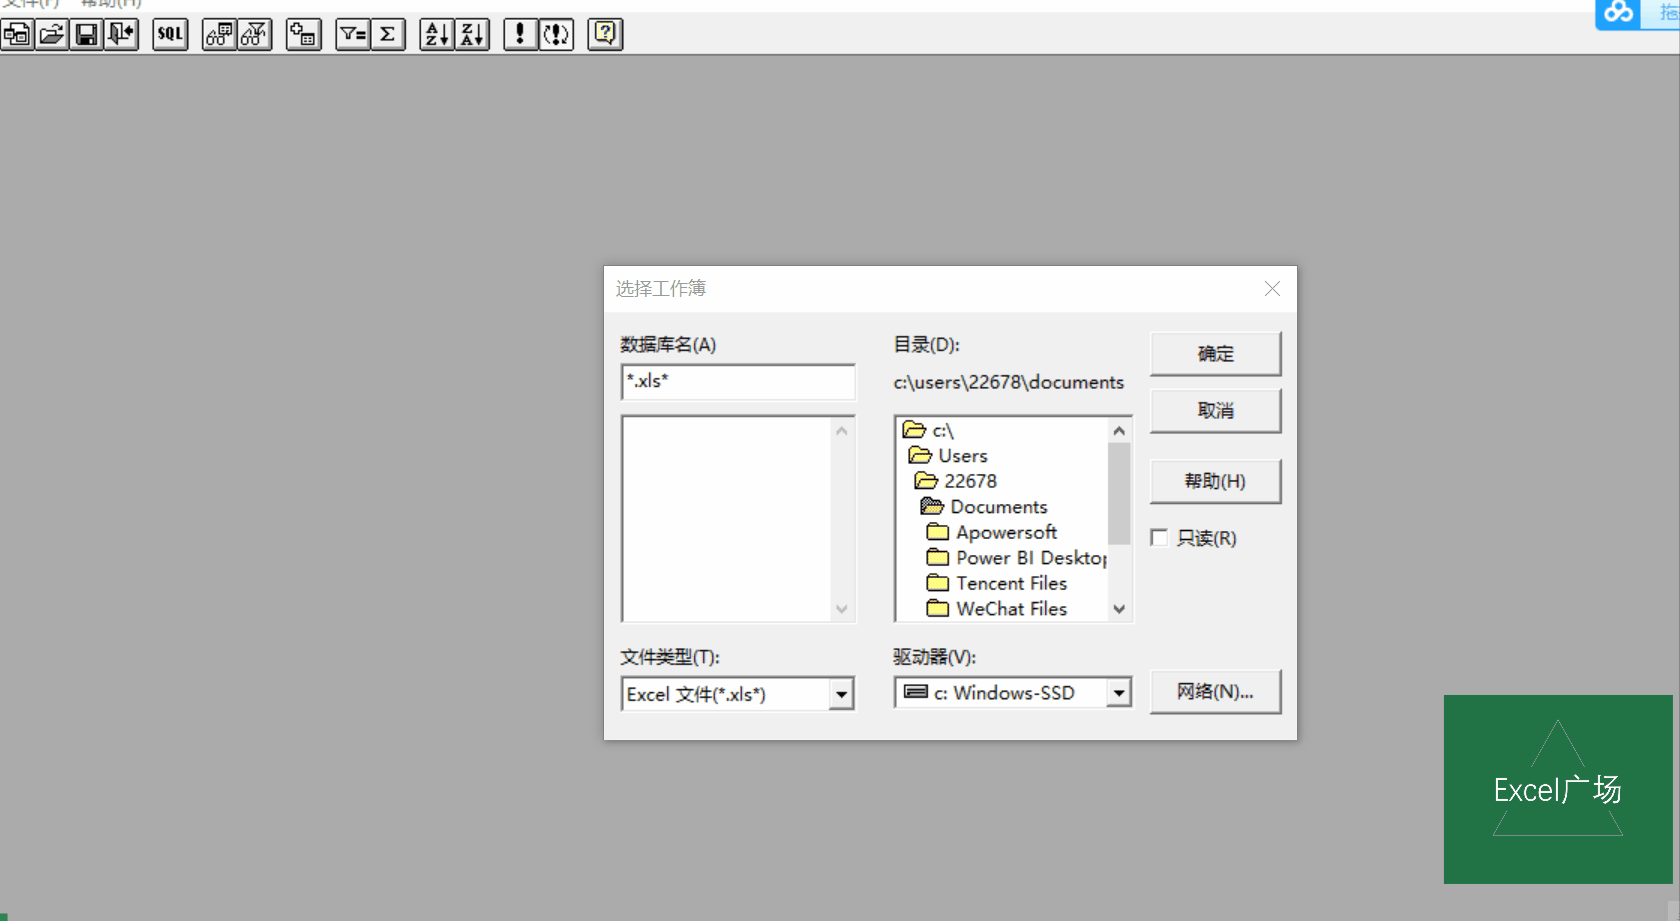Click the 帮助(H) button in the dialog
1680x921 pixels.
click(1215, 482)
